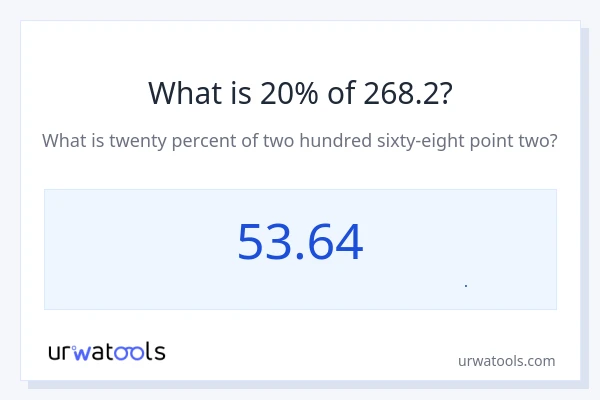Click the heading "What is 20% of 268.2?"

point(300,93)
